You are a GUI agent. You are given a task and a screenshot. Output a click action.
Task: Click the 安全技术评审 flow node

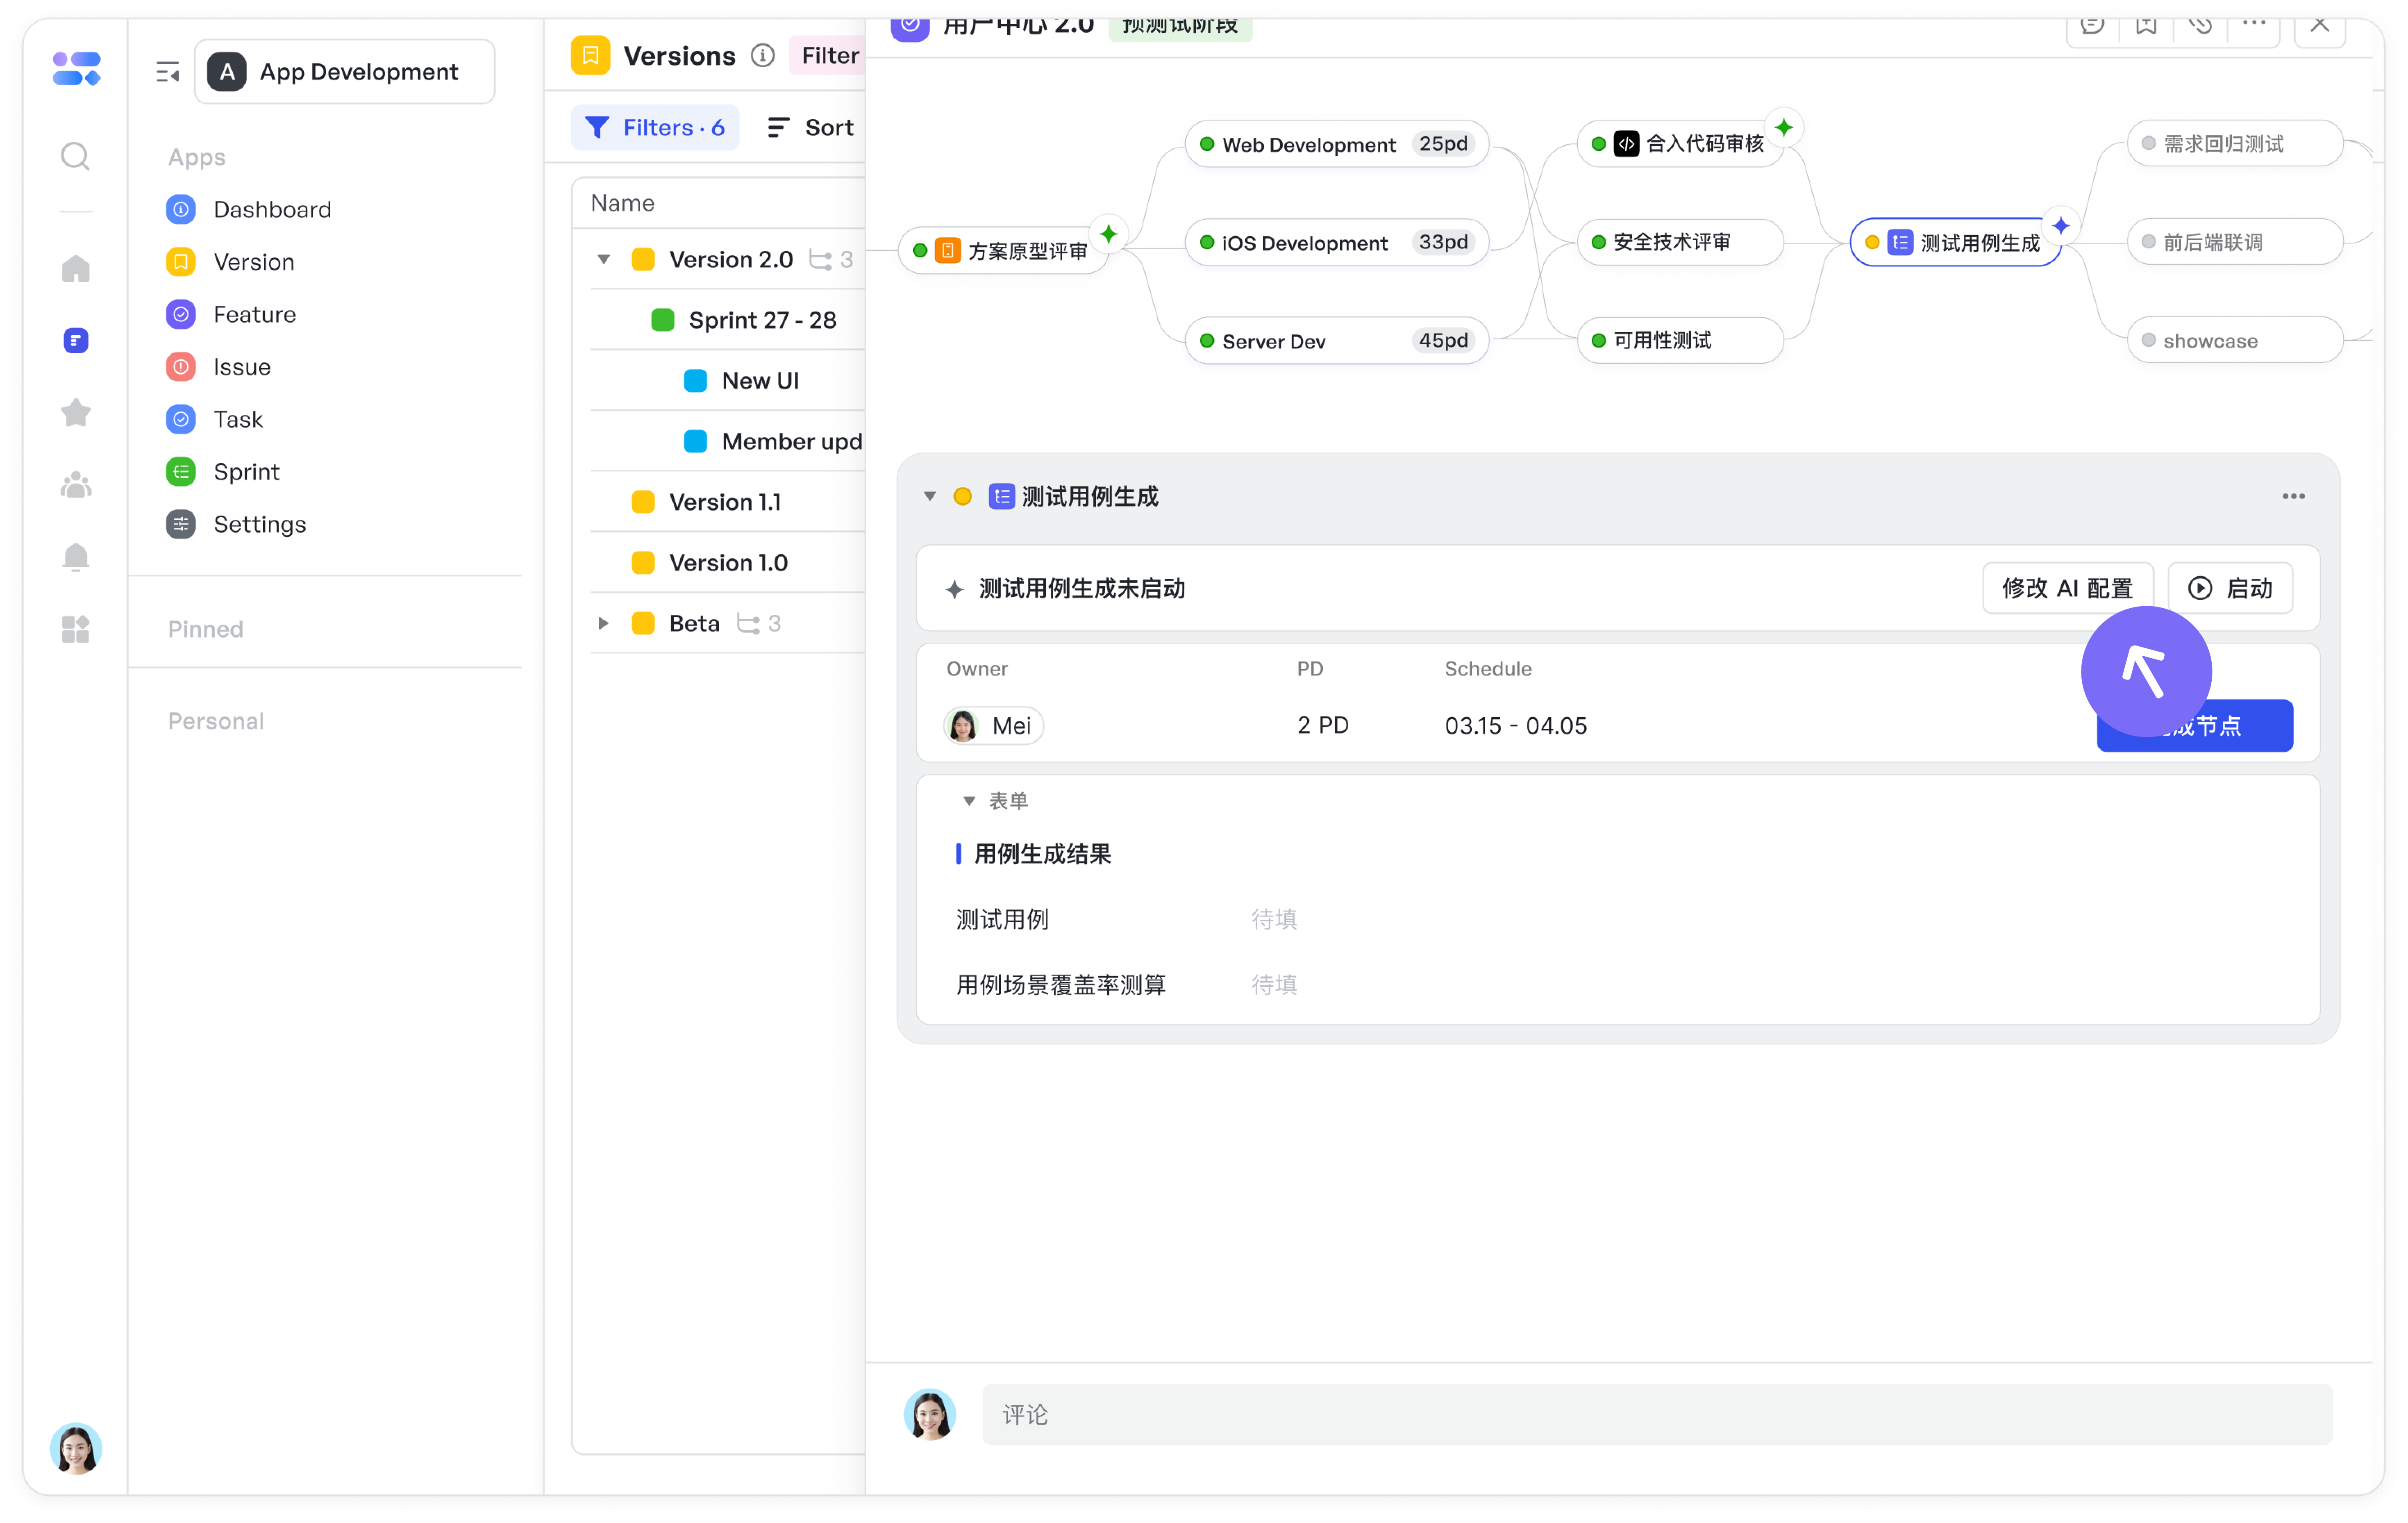(x=1680, y=242)
